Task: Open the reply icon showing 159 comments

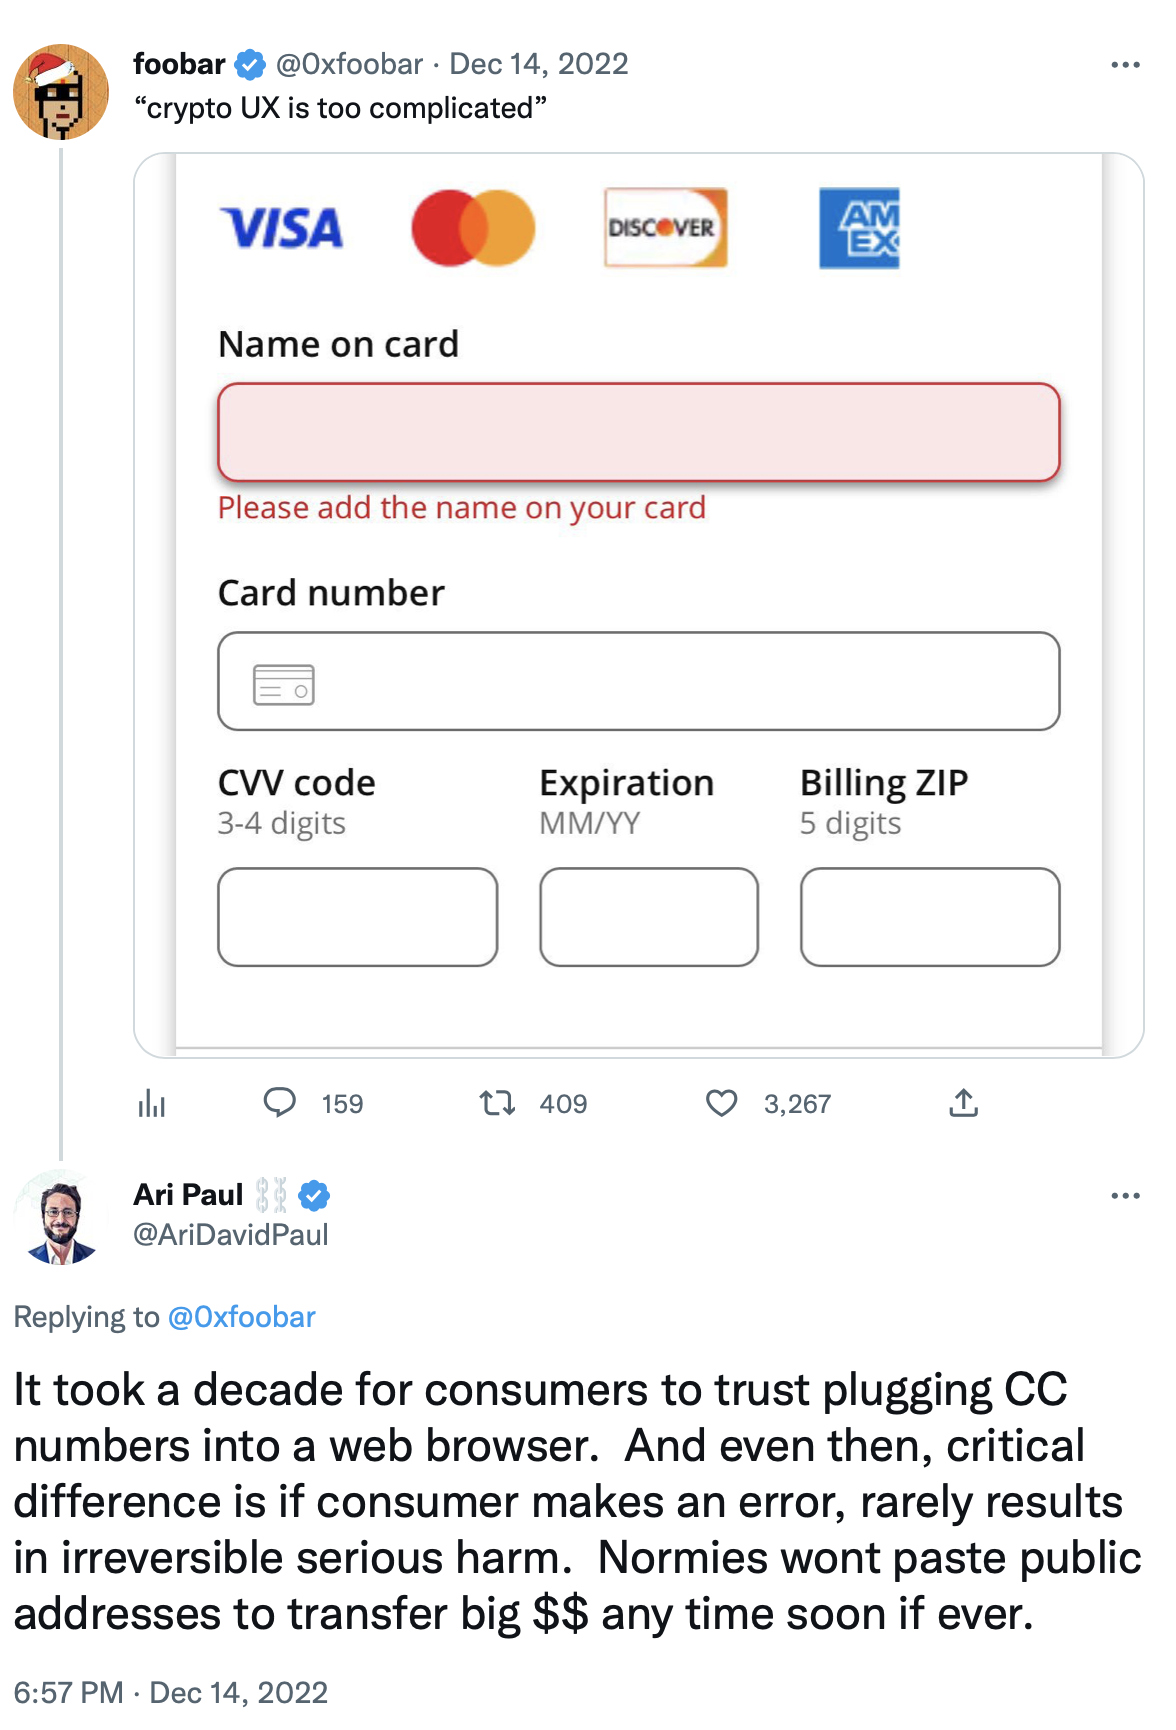Action: point(280,1102)
